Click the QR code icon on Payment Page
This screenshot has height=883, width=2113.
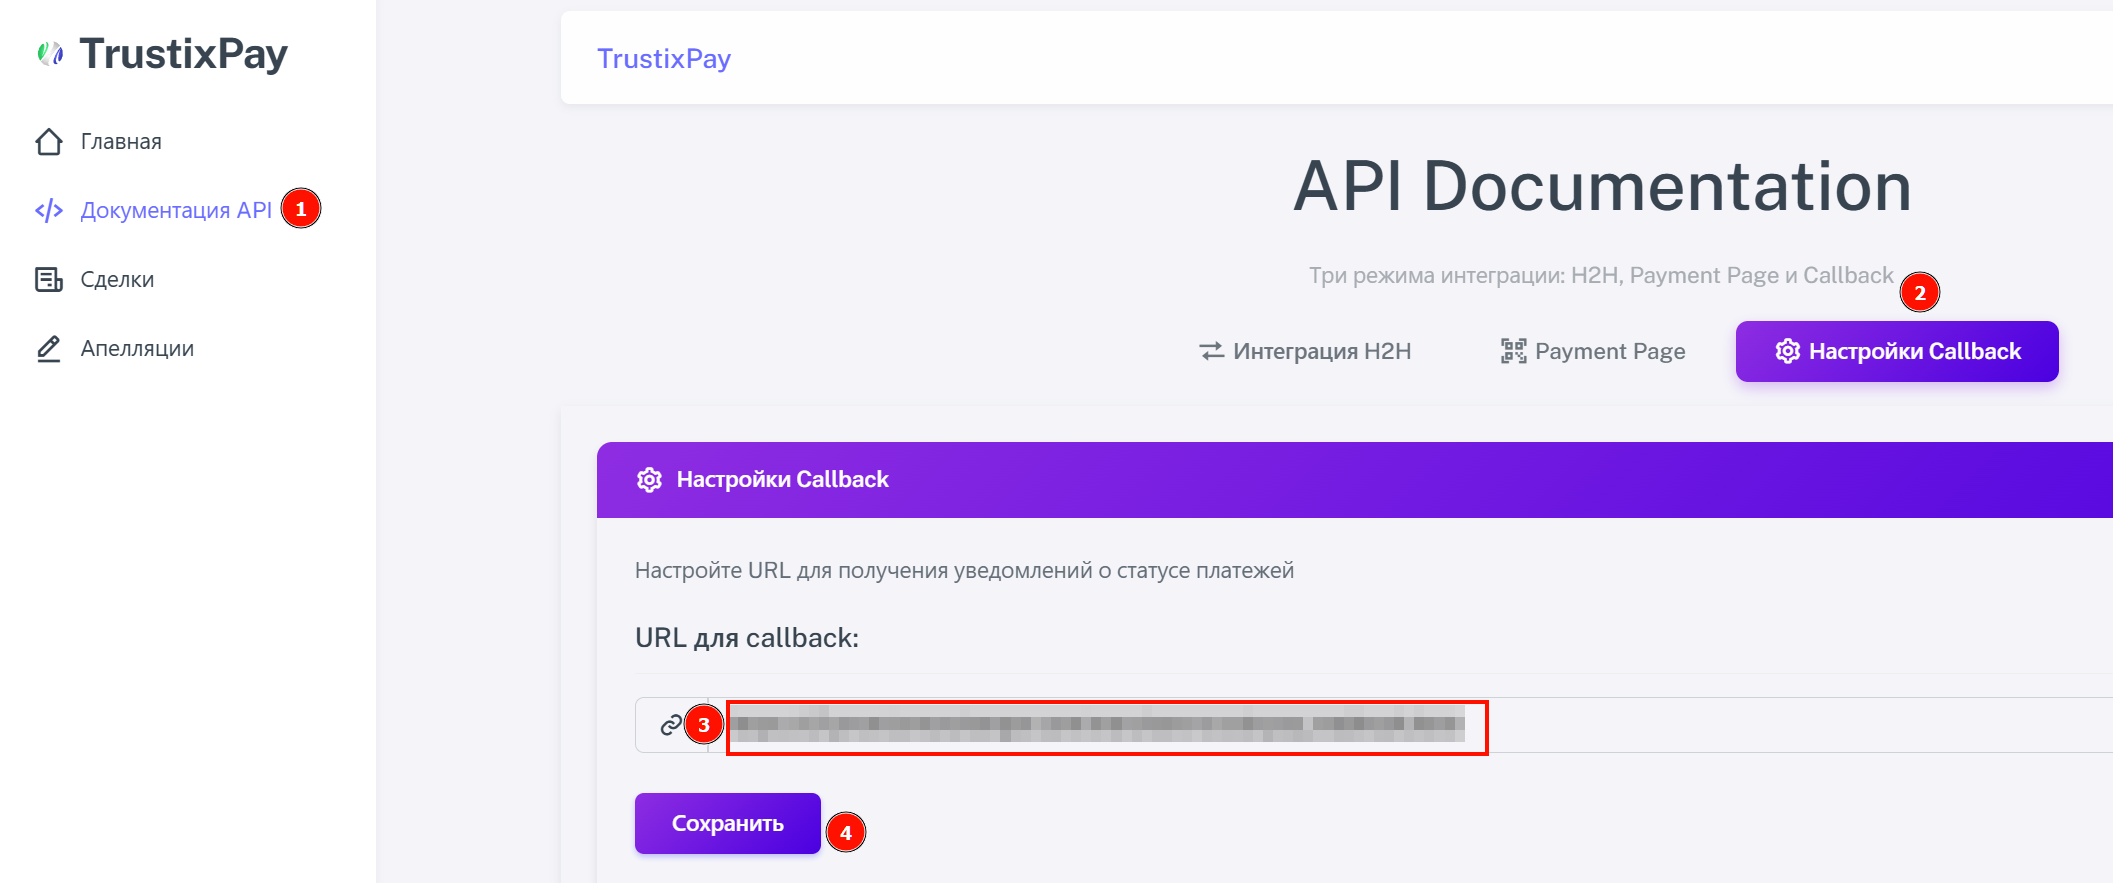(x=1513, y=352)
